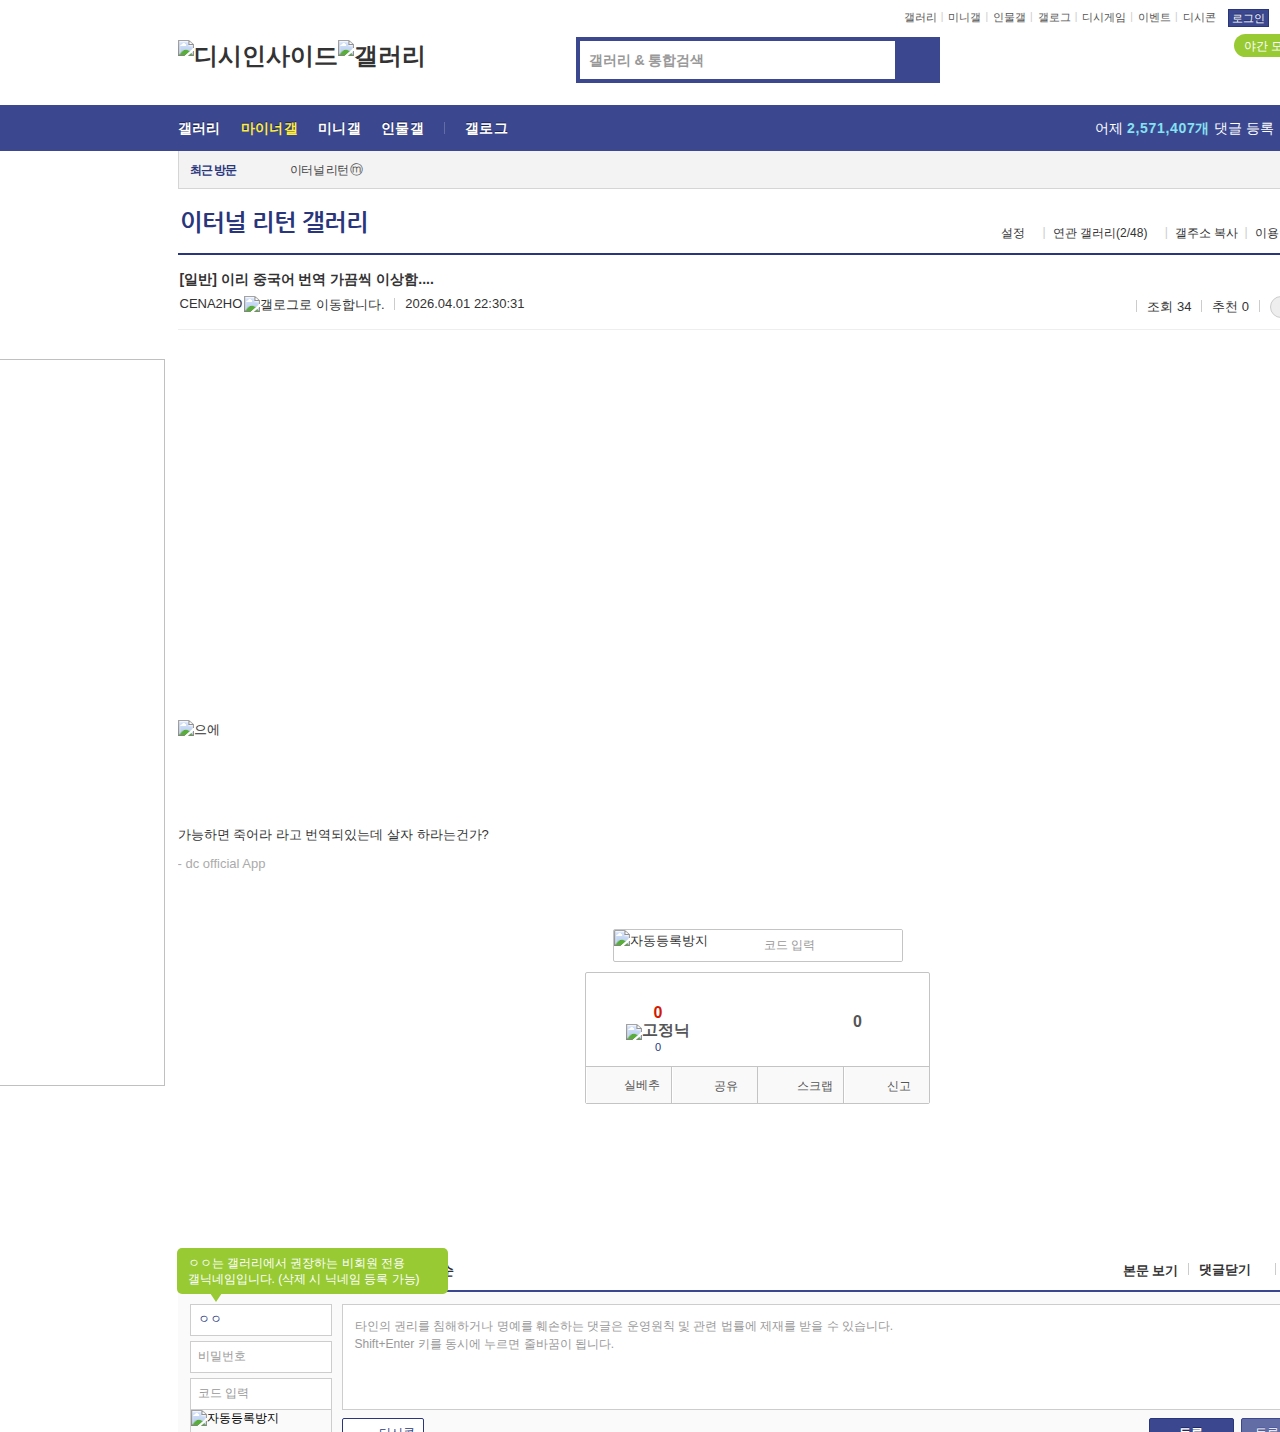Click the 이터널 리턴 갤러리 title link

coord(274,221)
